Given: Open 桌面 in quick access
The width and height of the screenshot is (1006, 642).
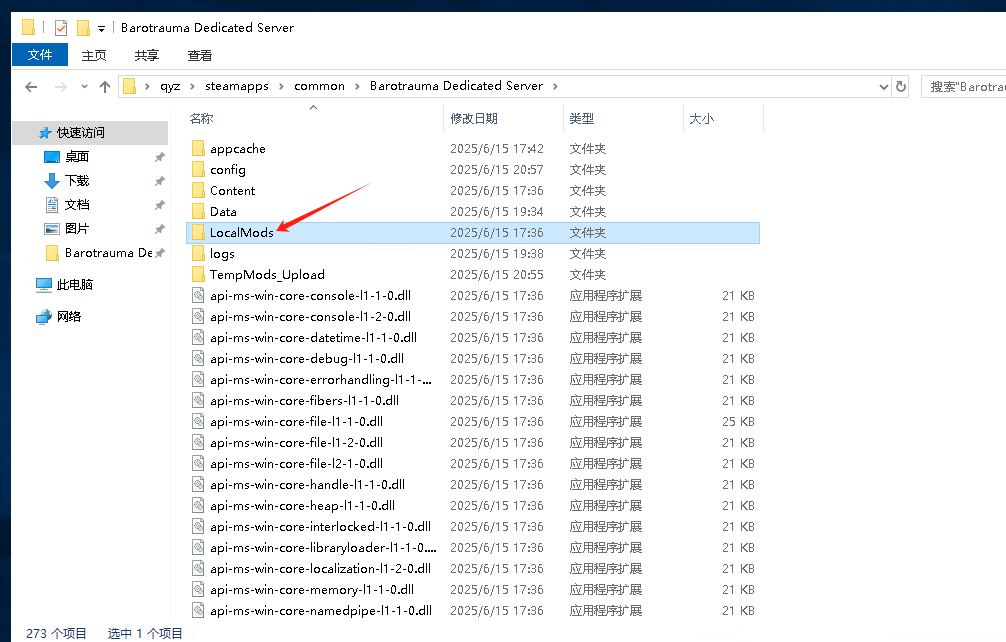Looking at the screenshot, I should pyautogui.click(x=76, y=157).
